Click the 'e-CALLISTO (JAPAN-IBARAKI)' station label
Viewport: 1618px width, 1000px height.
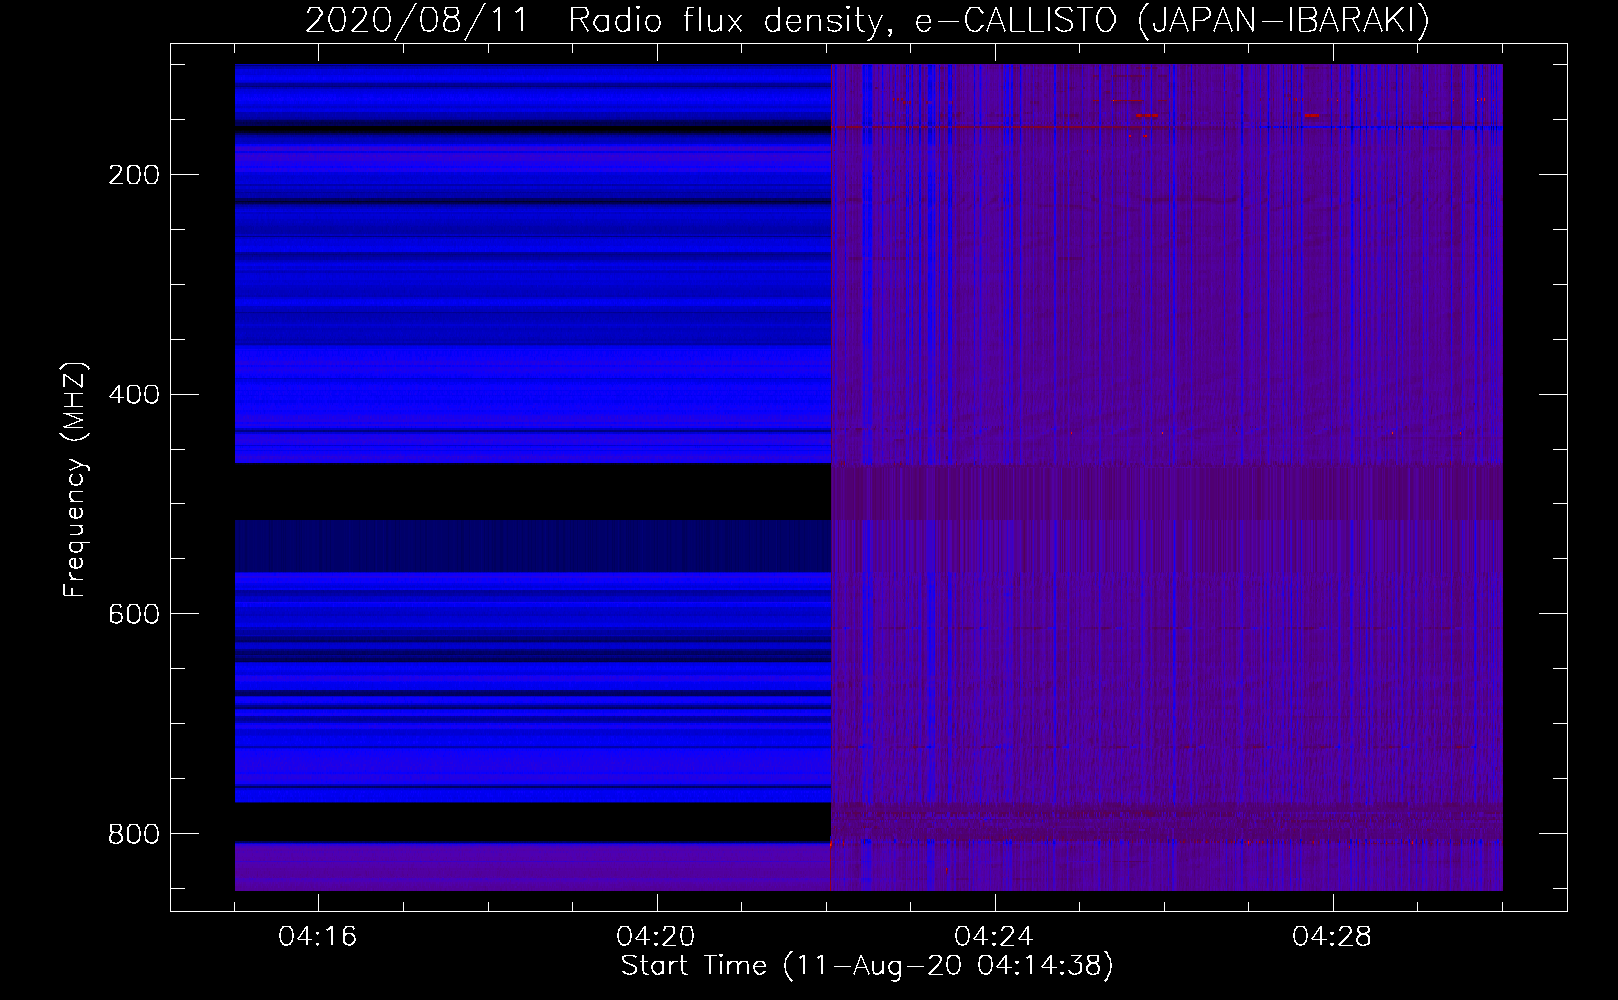click(1172, 21)
